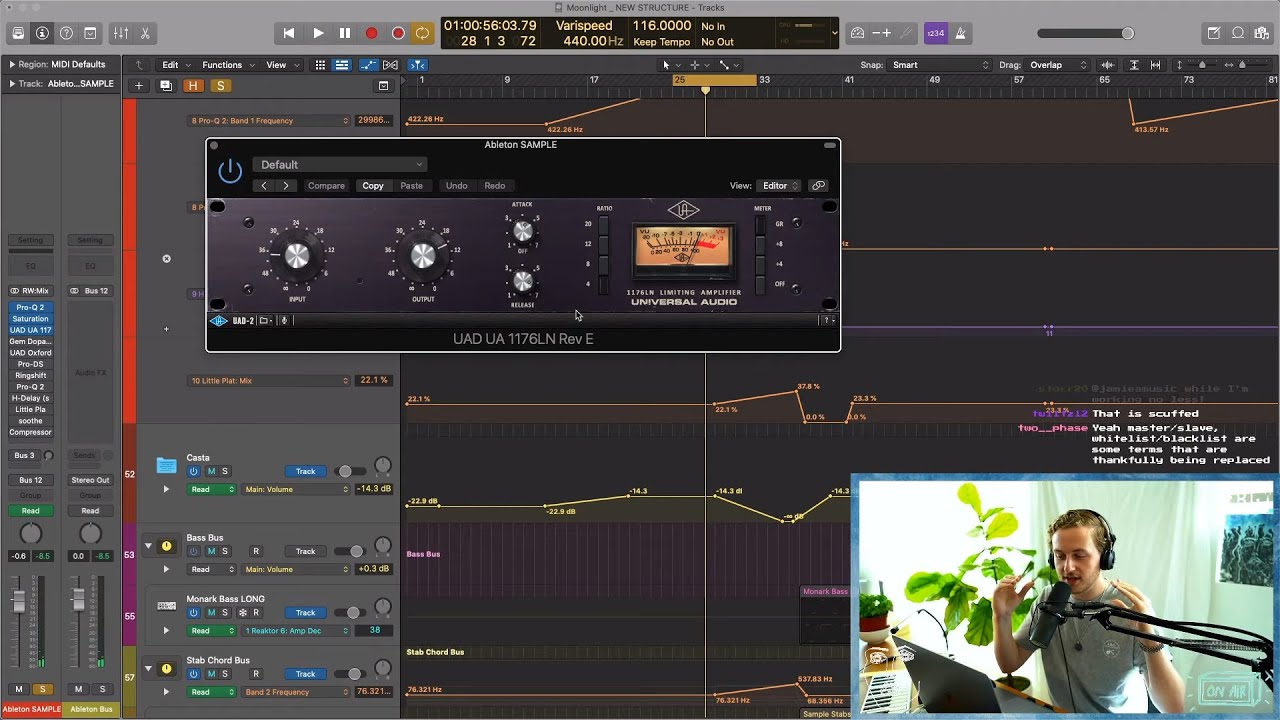Viewport: 1280px width, 720px height.
Task: Open the plugin View Editor dropdown
Action: coord(780,186)
